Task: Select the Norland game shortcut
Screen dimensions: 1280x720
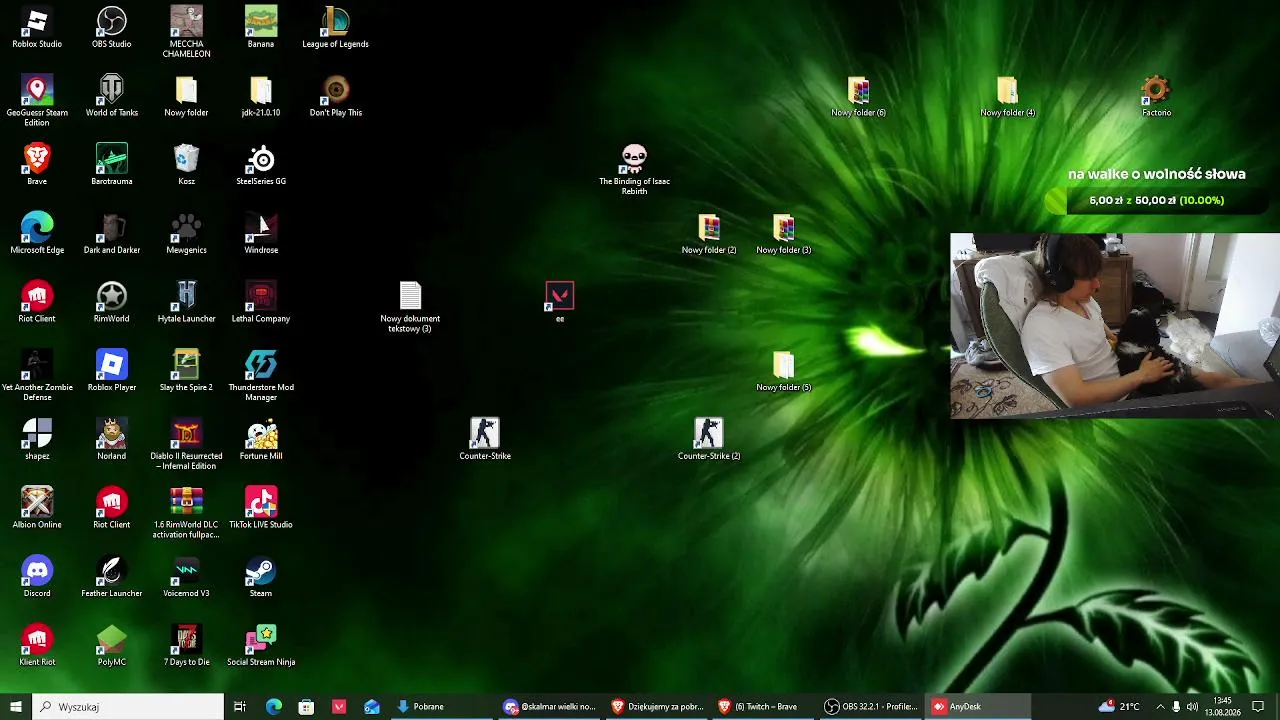Action: [112, 440]
